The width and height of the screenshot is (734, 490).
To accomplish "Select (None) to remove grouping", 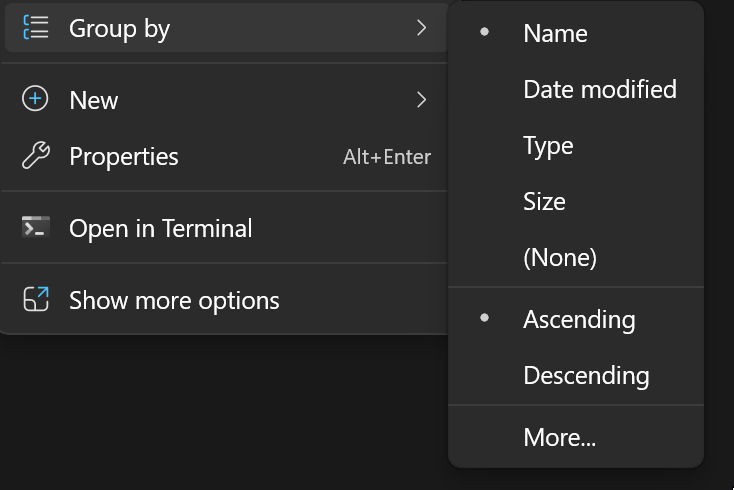I will pyautogui.click(x=559, y=257).
